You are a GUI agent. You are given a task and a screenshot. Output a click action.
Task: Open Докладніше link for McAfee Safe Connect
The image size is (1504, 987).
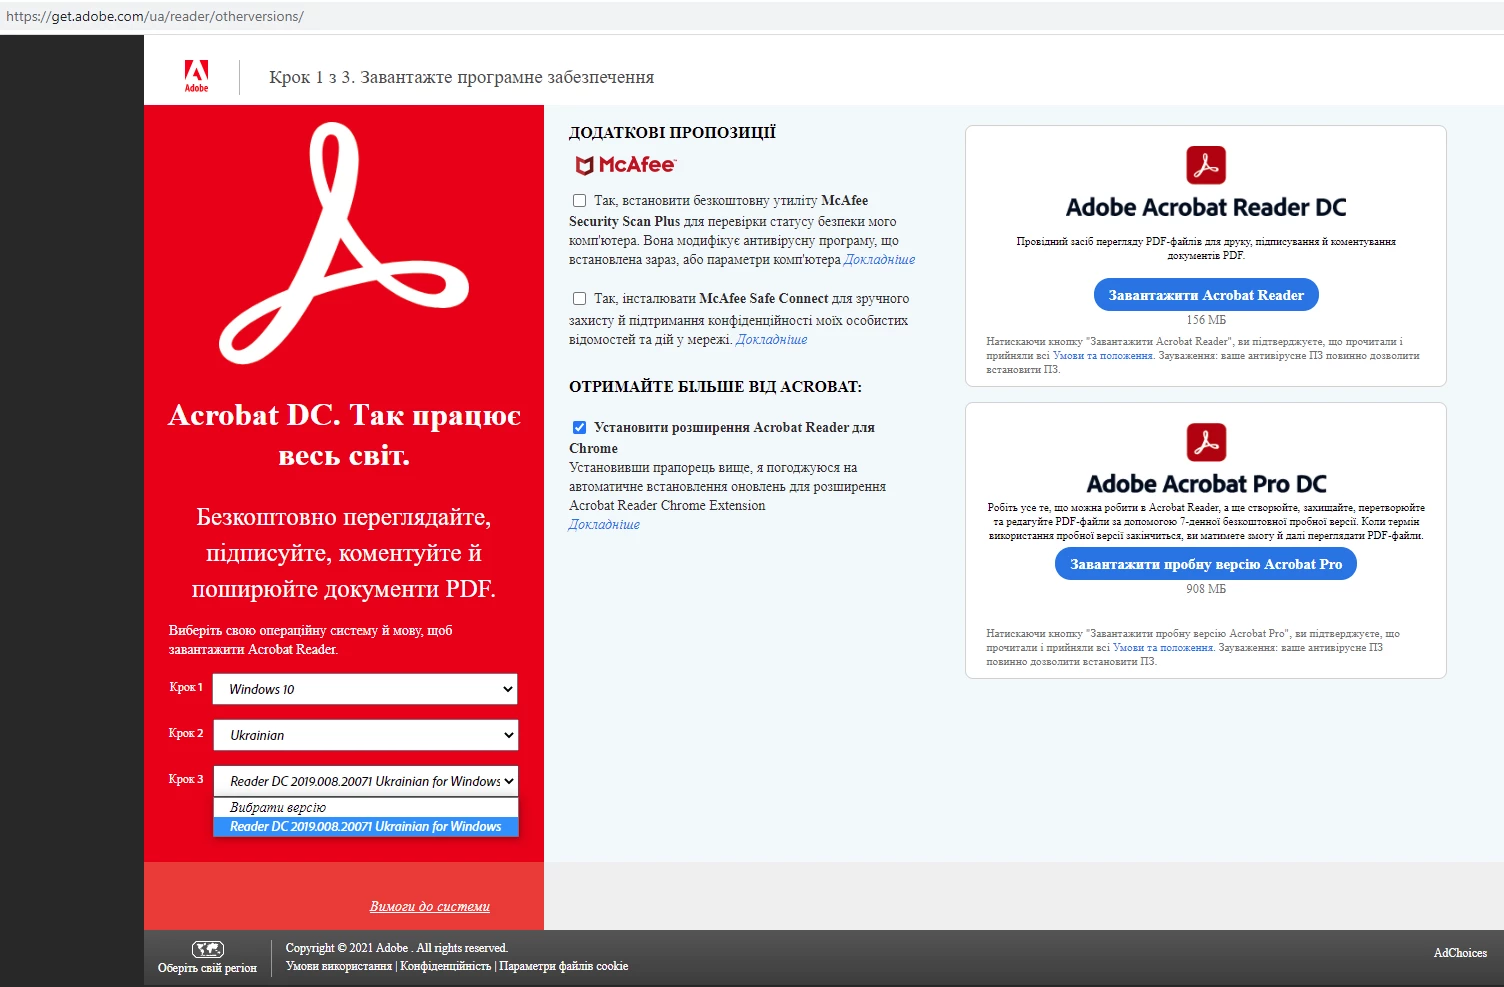772,339
